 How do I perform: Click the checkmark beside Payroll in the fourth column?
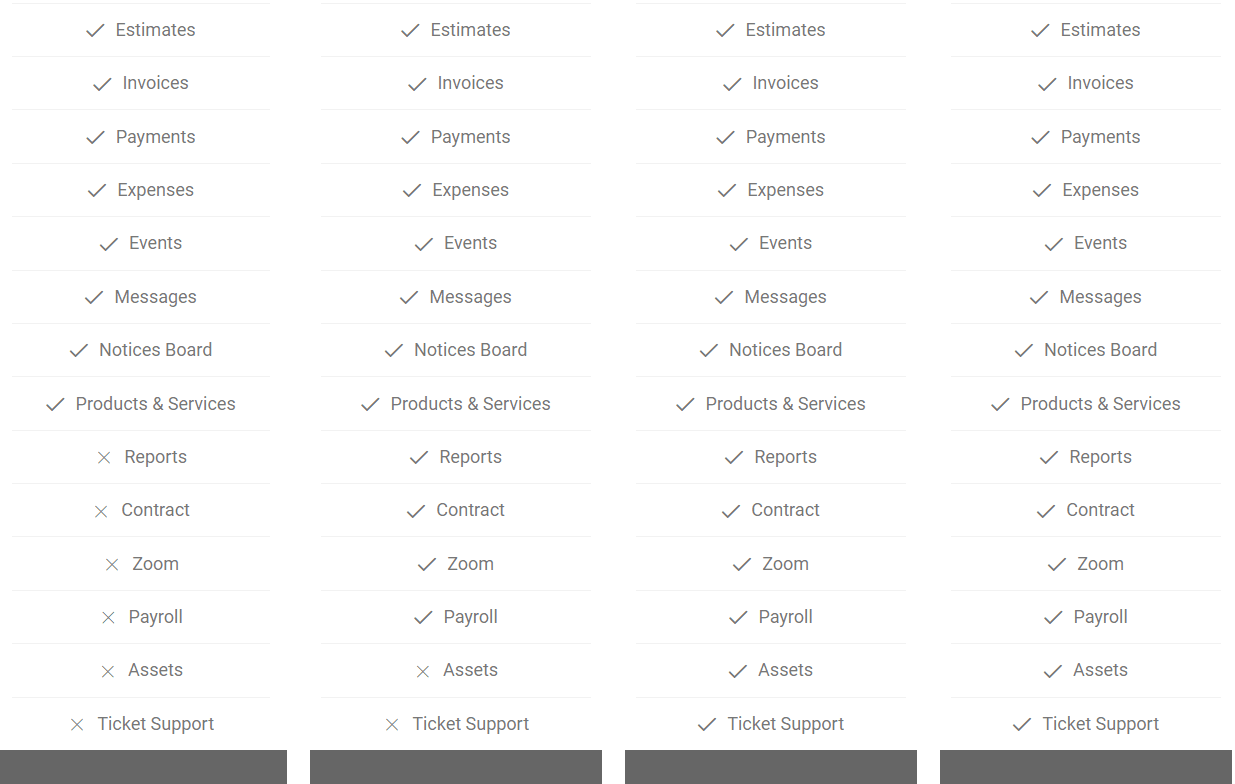1053,618
